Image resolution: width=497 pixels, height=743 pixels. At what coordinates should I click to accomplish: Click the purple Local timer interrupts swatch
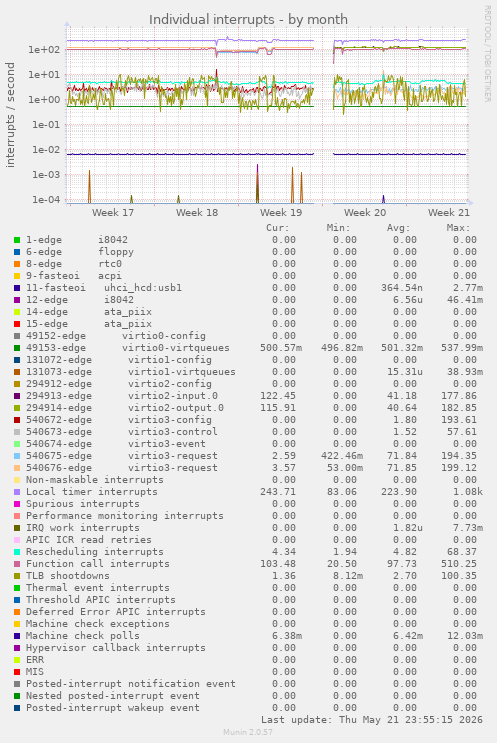click(17, 492)
